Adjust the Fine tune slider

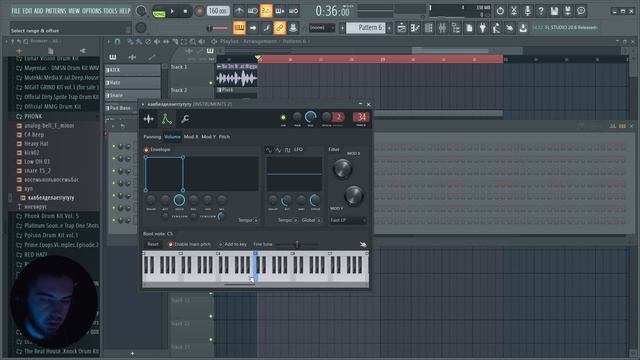coord(297,244)
